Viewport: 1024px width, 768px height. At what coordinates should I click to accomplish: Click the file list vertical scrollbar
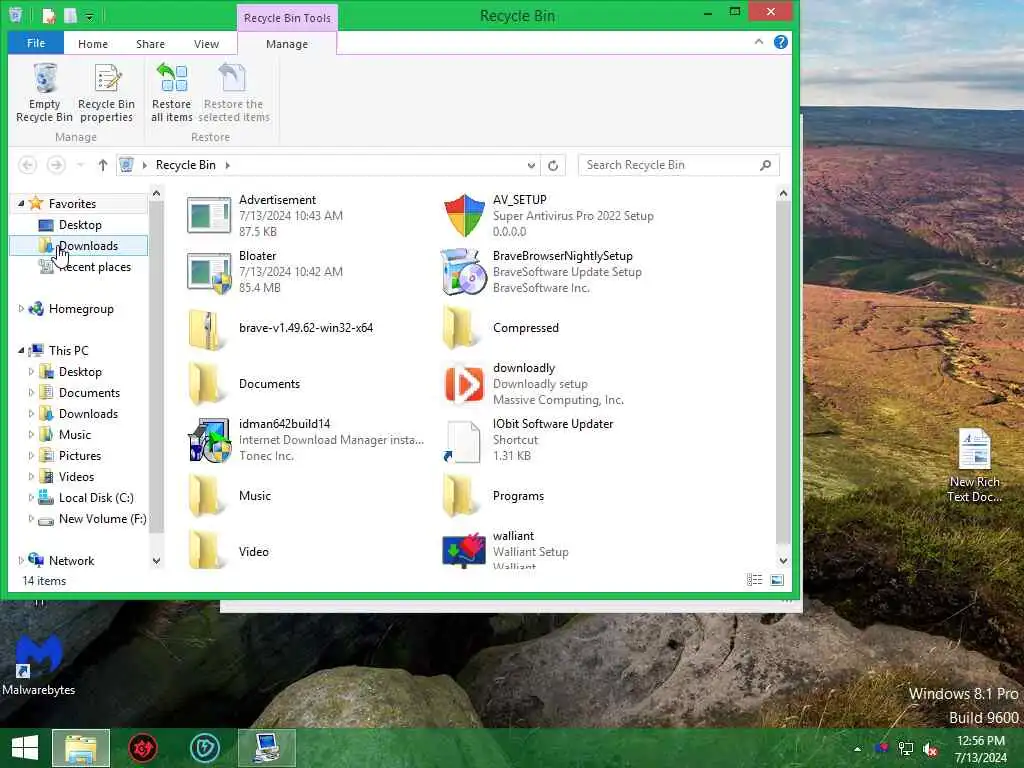coord(783,372)
